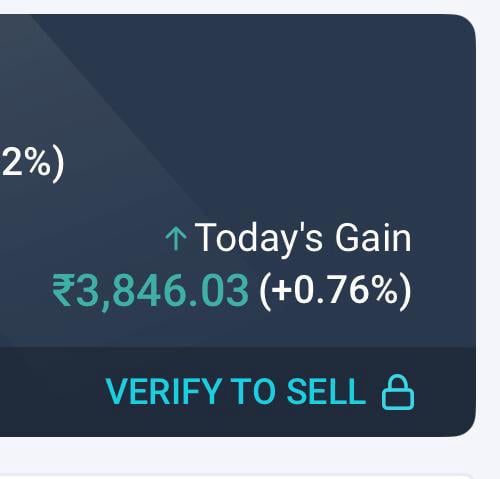Click the percent sign in +0.76%
Screen dimensions: 500x479
coord(383,289)
